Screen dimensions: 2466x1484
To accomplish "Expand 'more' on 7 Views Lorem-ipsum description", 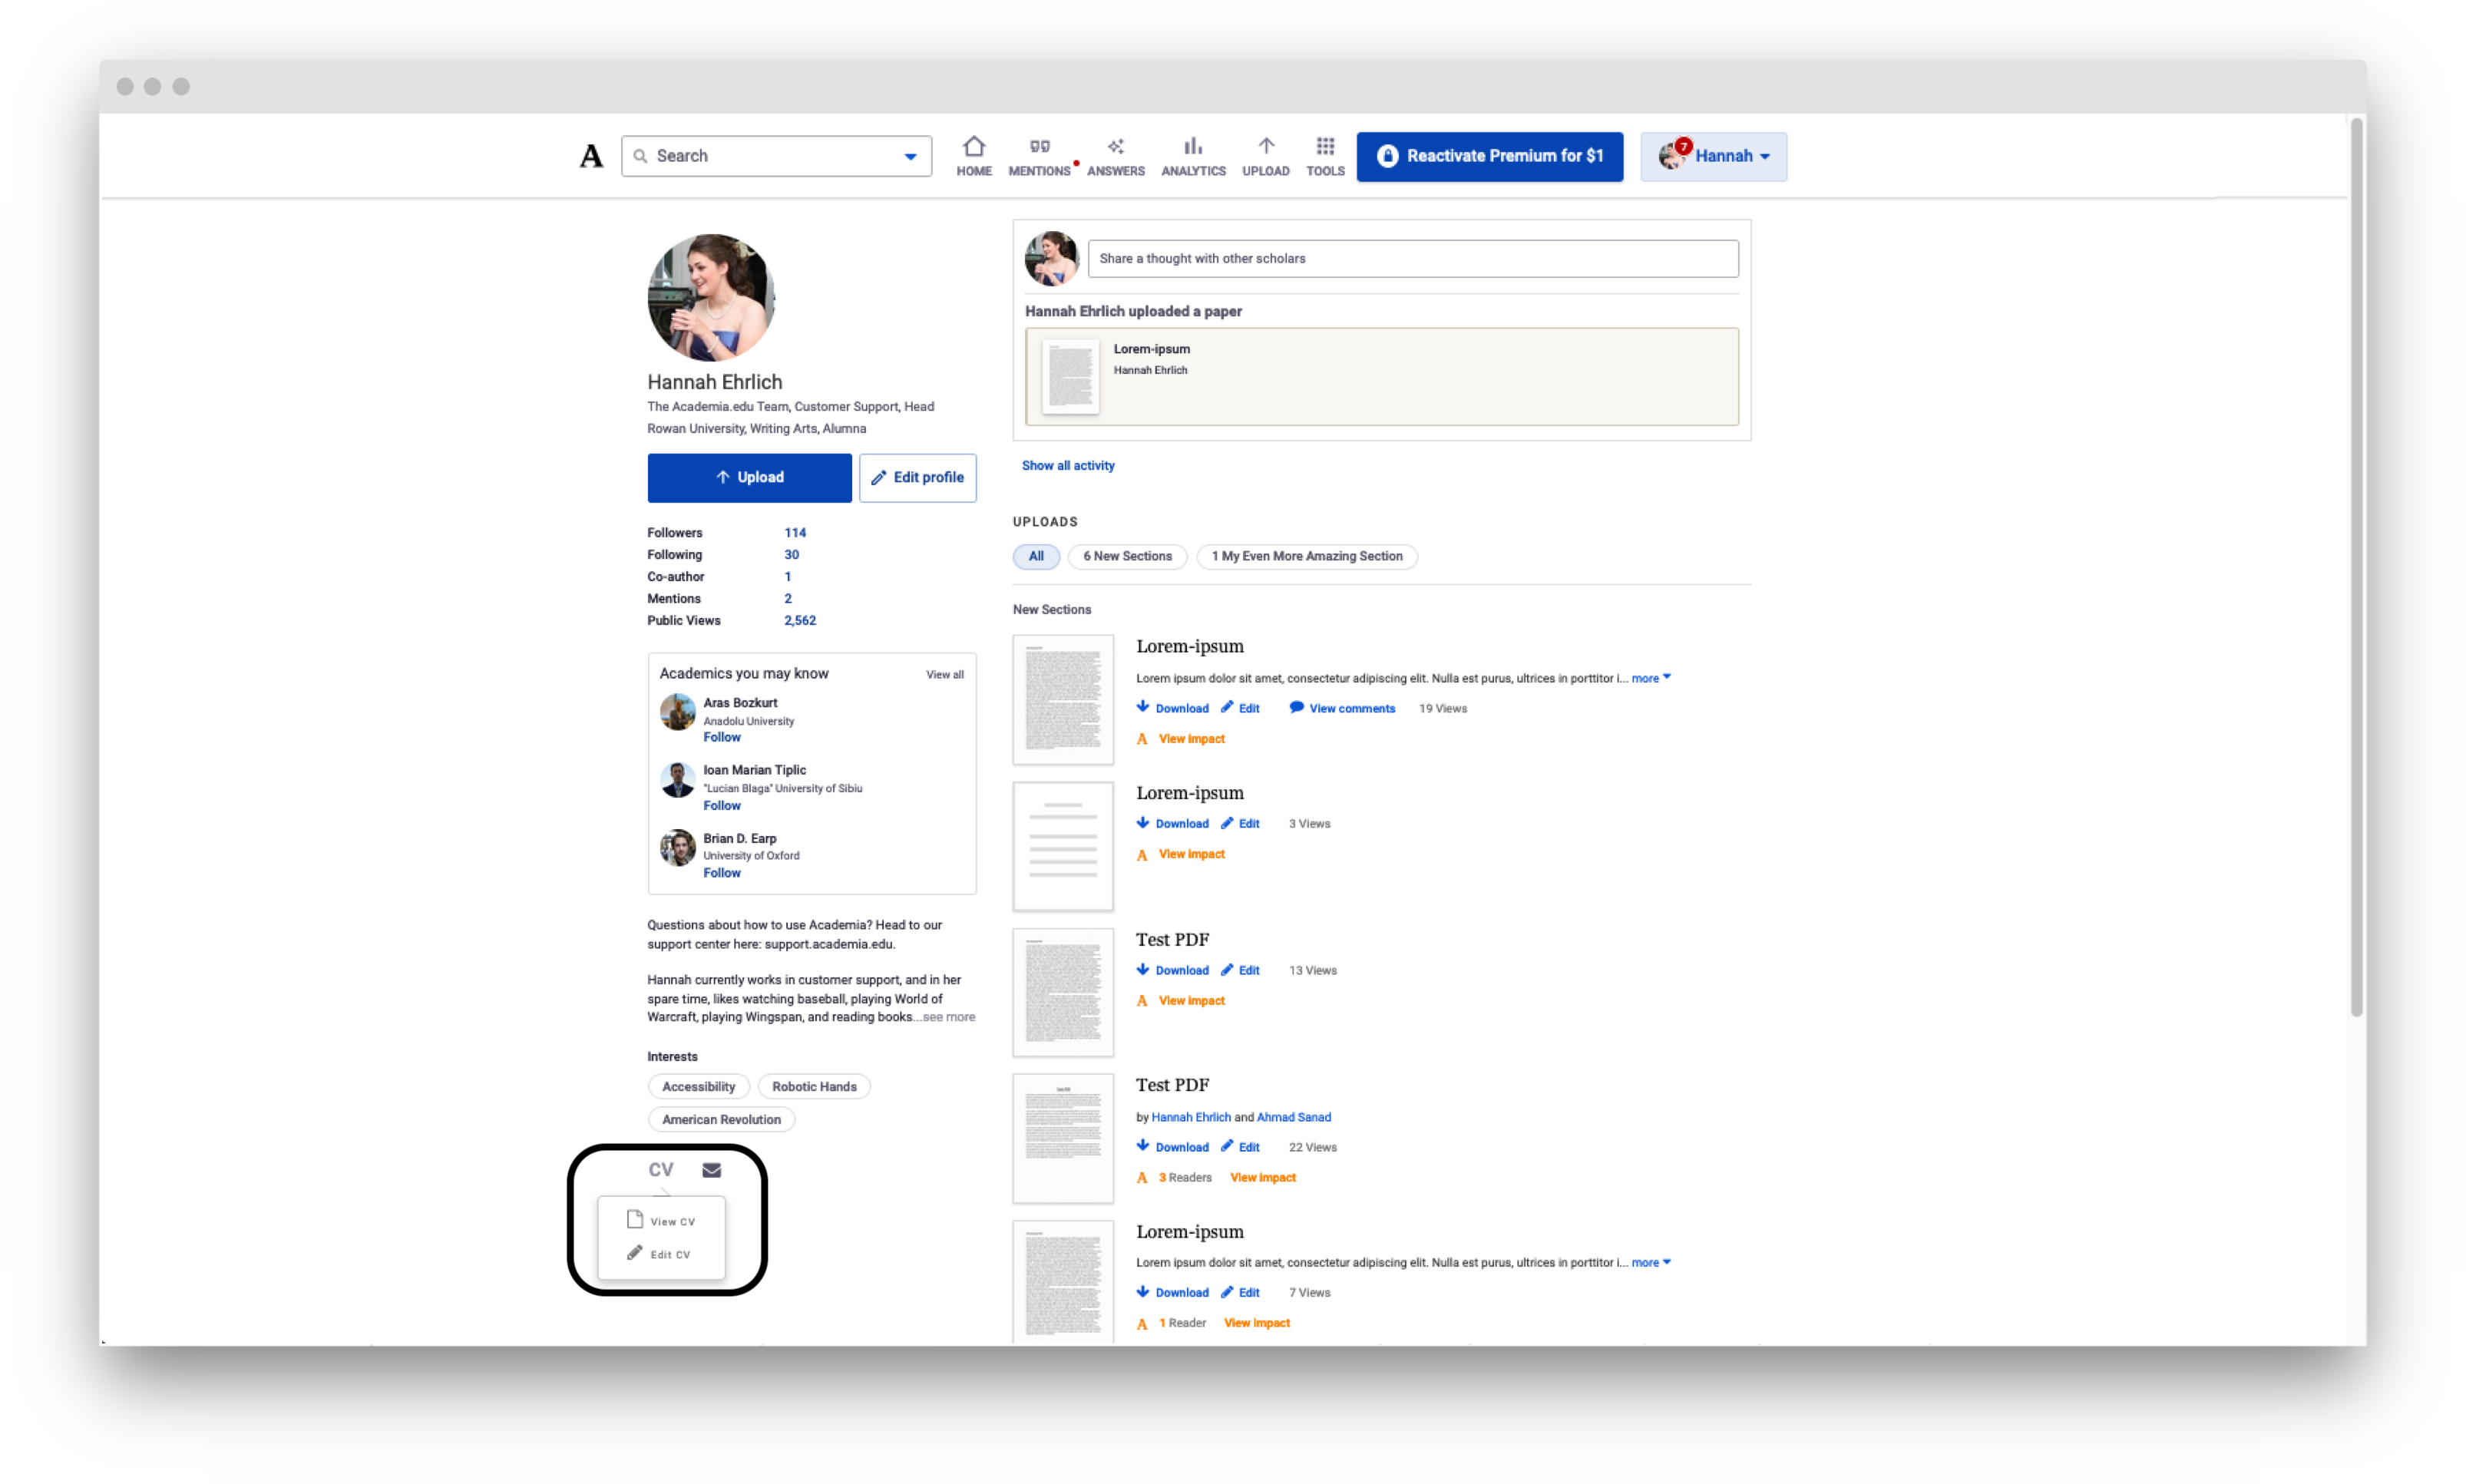I will (1650, 1262).
